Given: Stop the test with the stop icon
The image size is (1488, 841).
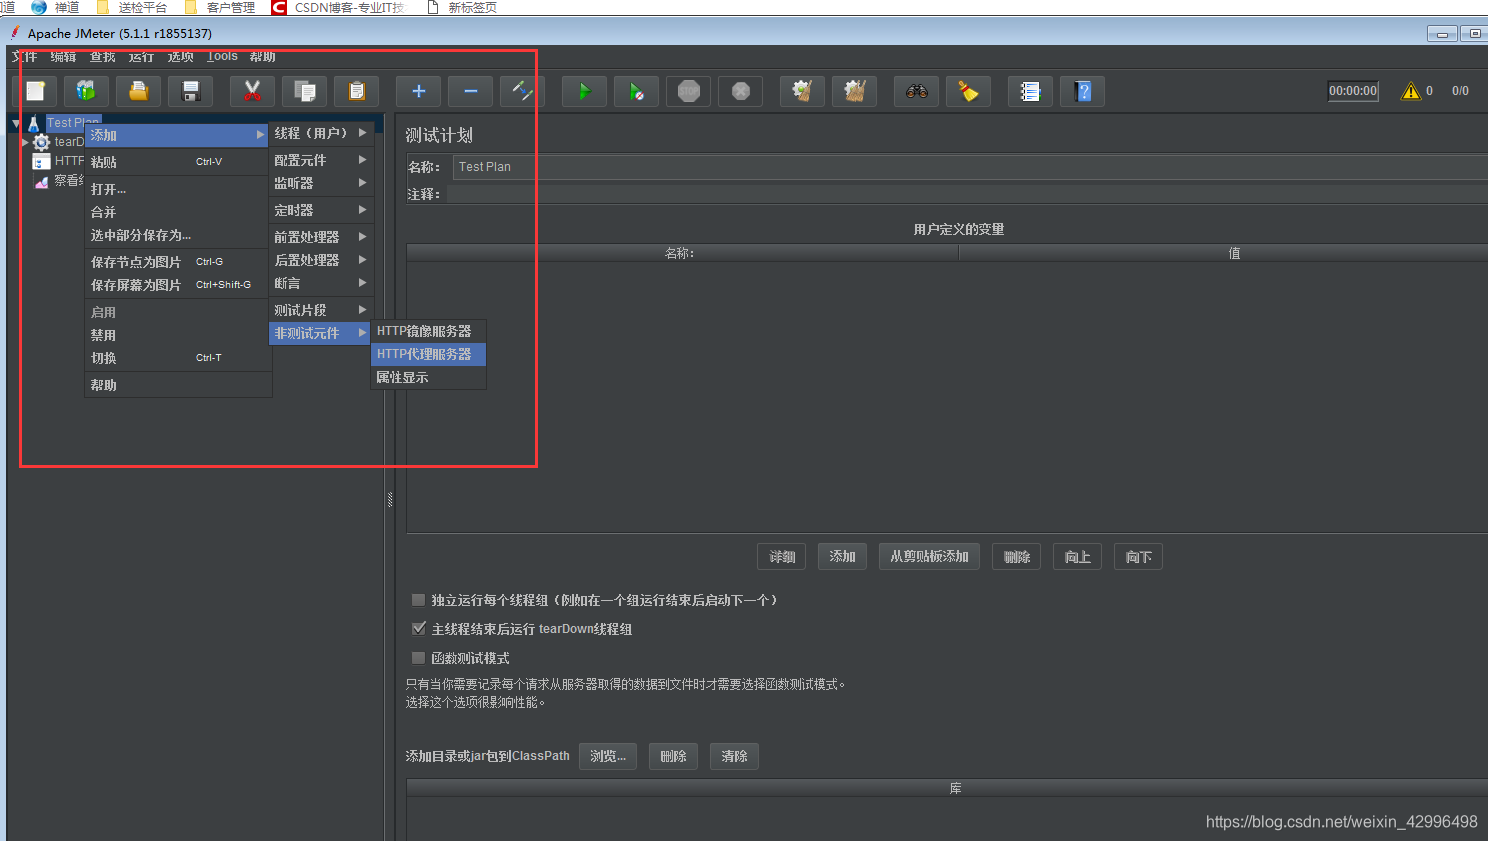Looking at the screenshot, I should click(x=688, y=91).
